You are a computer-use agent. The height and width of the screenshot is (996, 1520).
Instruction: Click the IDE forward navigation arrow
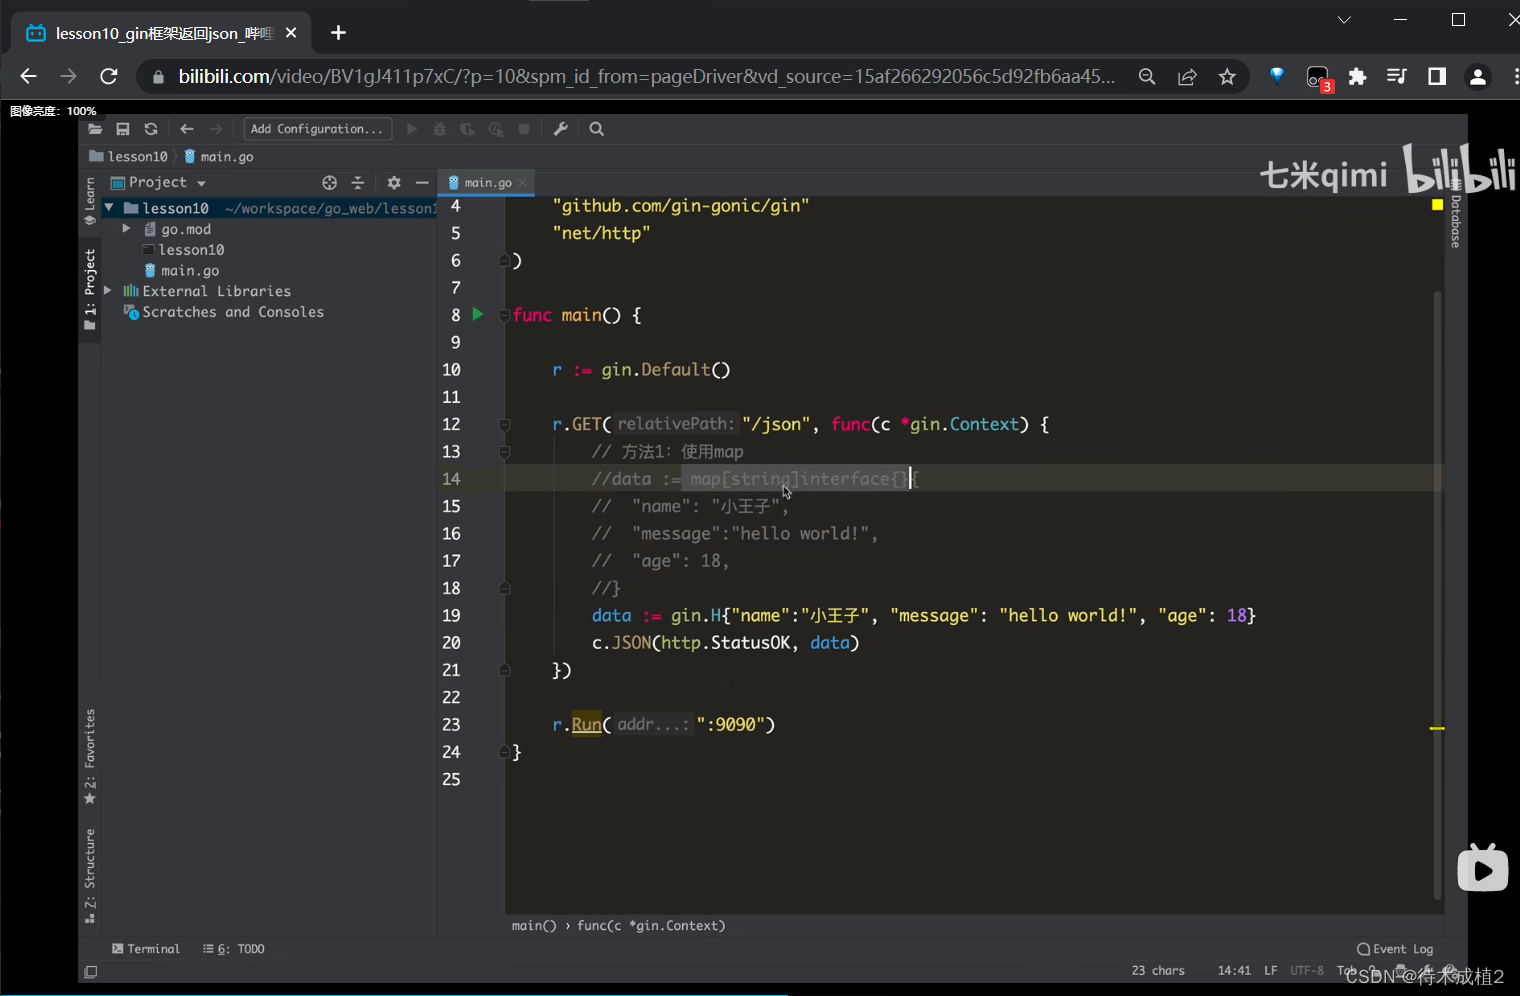(x=215, y=129)
